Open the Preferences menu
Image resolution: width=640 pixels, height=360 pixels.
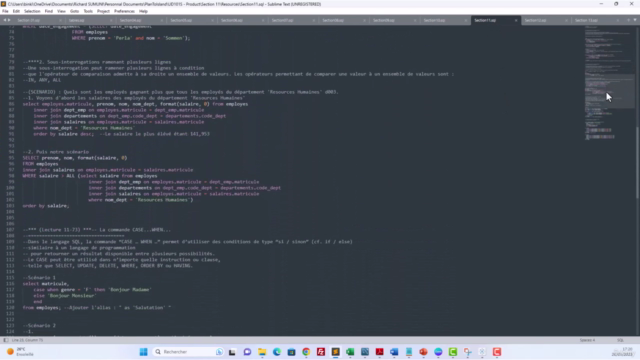(124, 11)
